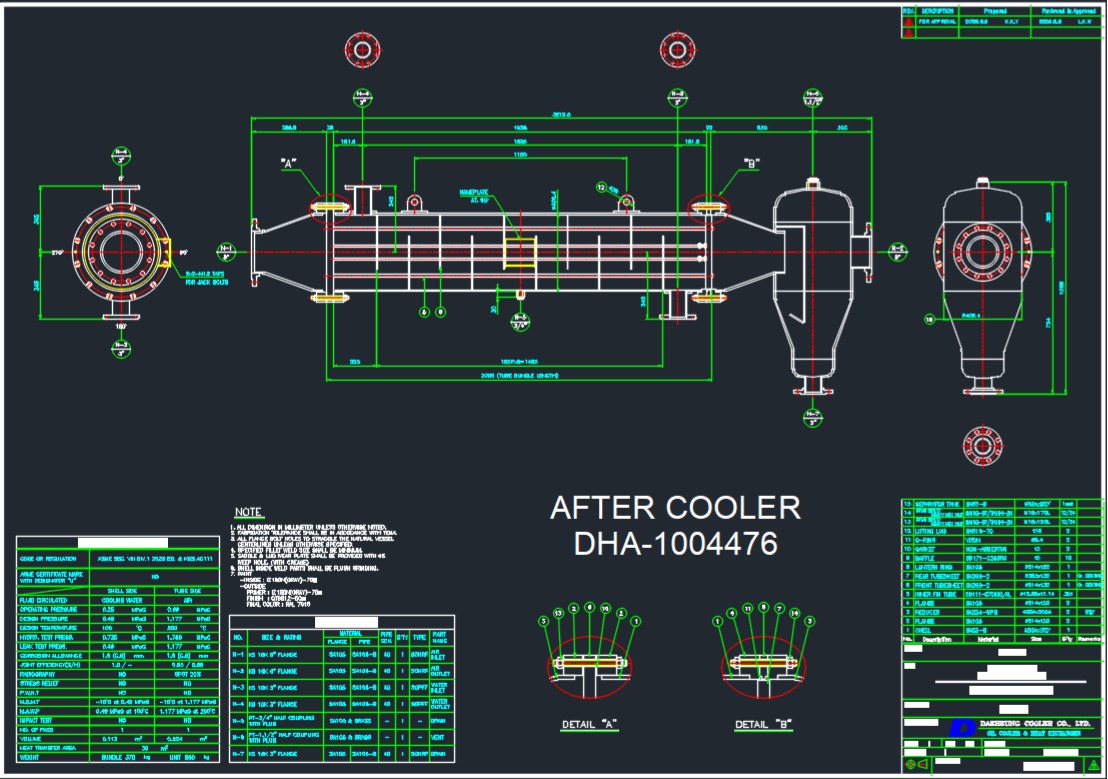1108x779 pixels.
Task: Click the RADIOGRAPHY row label
Action: click(x=38, y=674)
